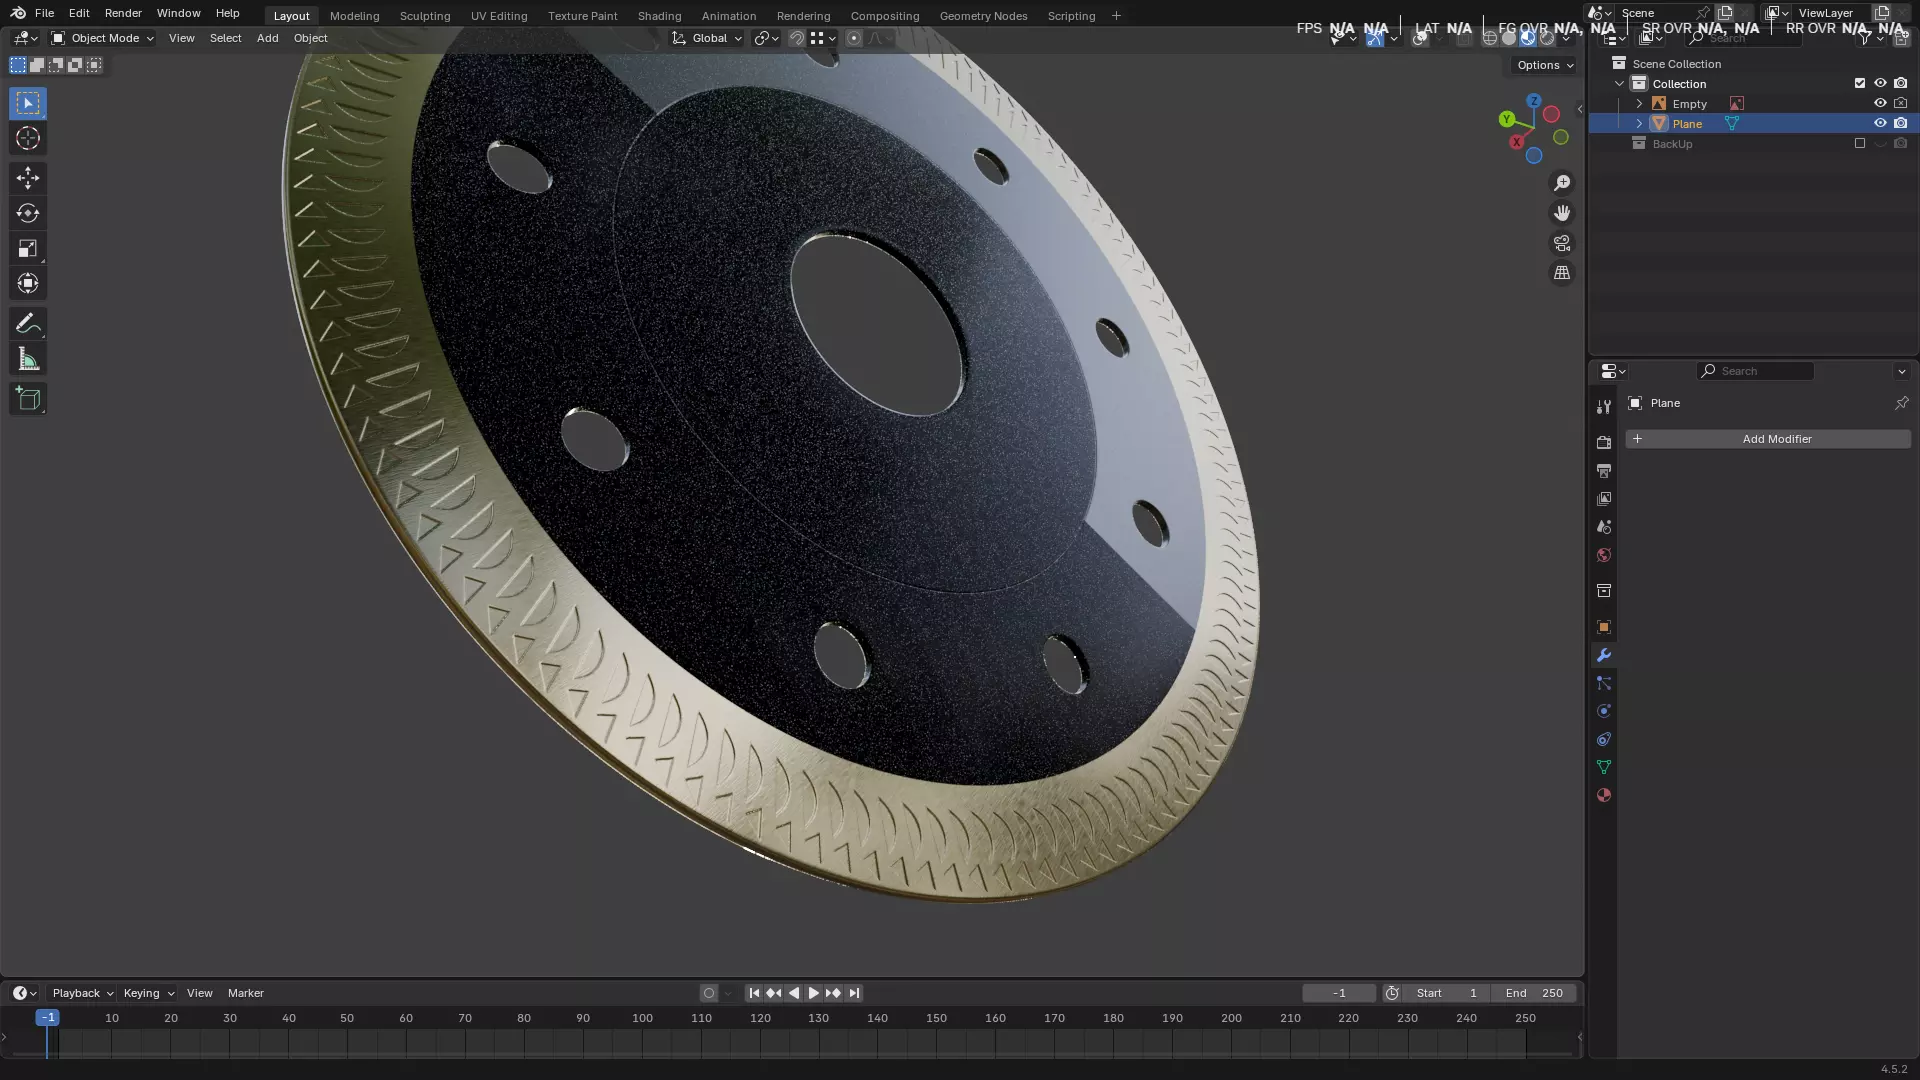Toggle proportional editing icon
This screenshot has width=1920, height=1080.
pos(854,38)
